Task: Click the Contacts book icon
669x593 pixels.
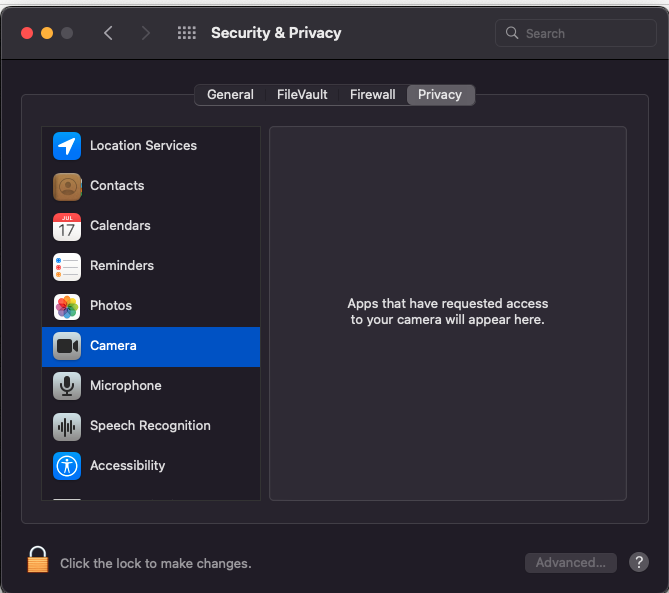Action: pyautogui.click(x=67, y=186)
